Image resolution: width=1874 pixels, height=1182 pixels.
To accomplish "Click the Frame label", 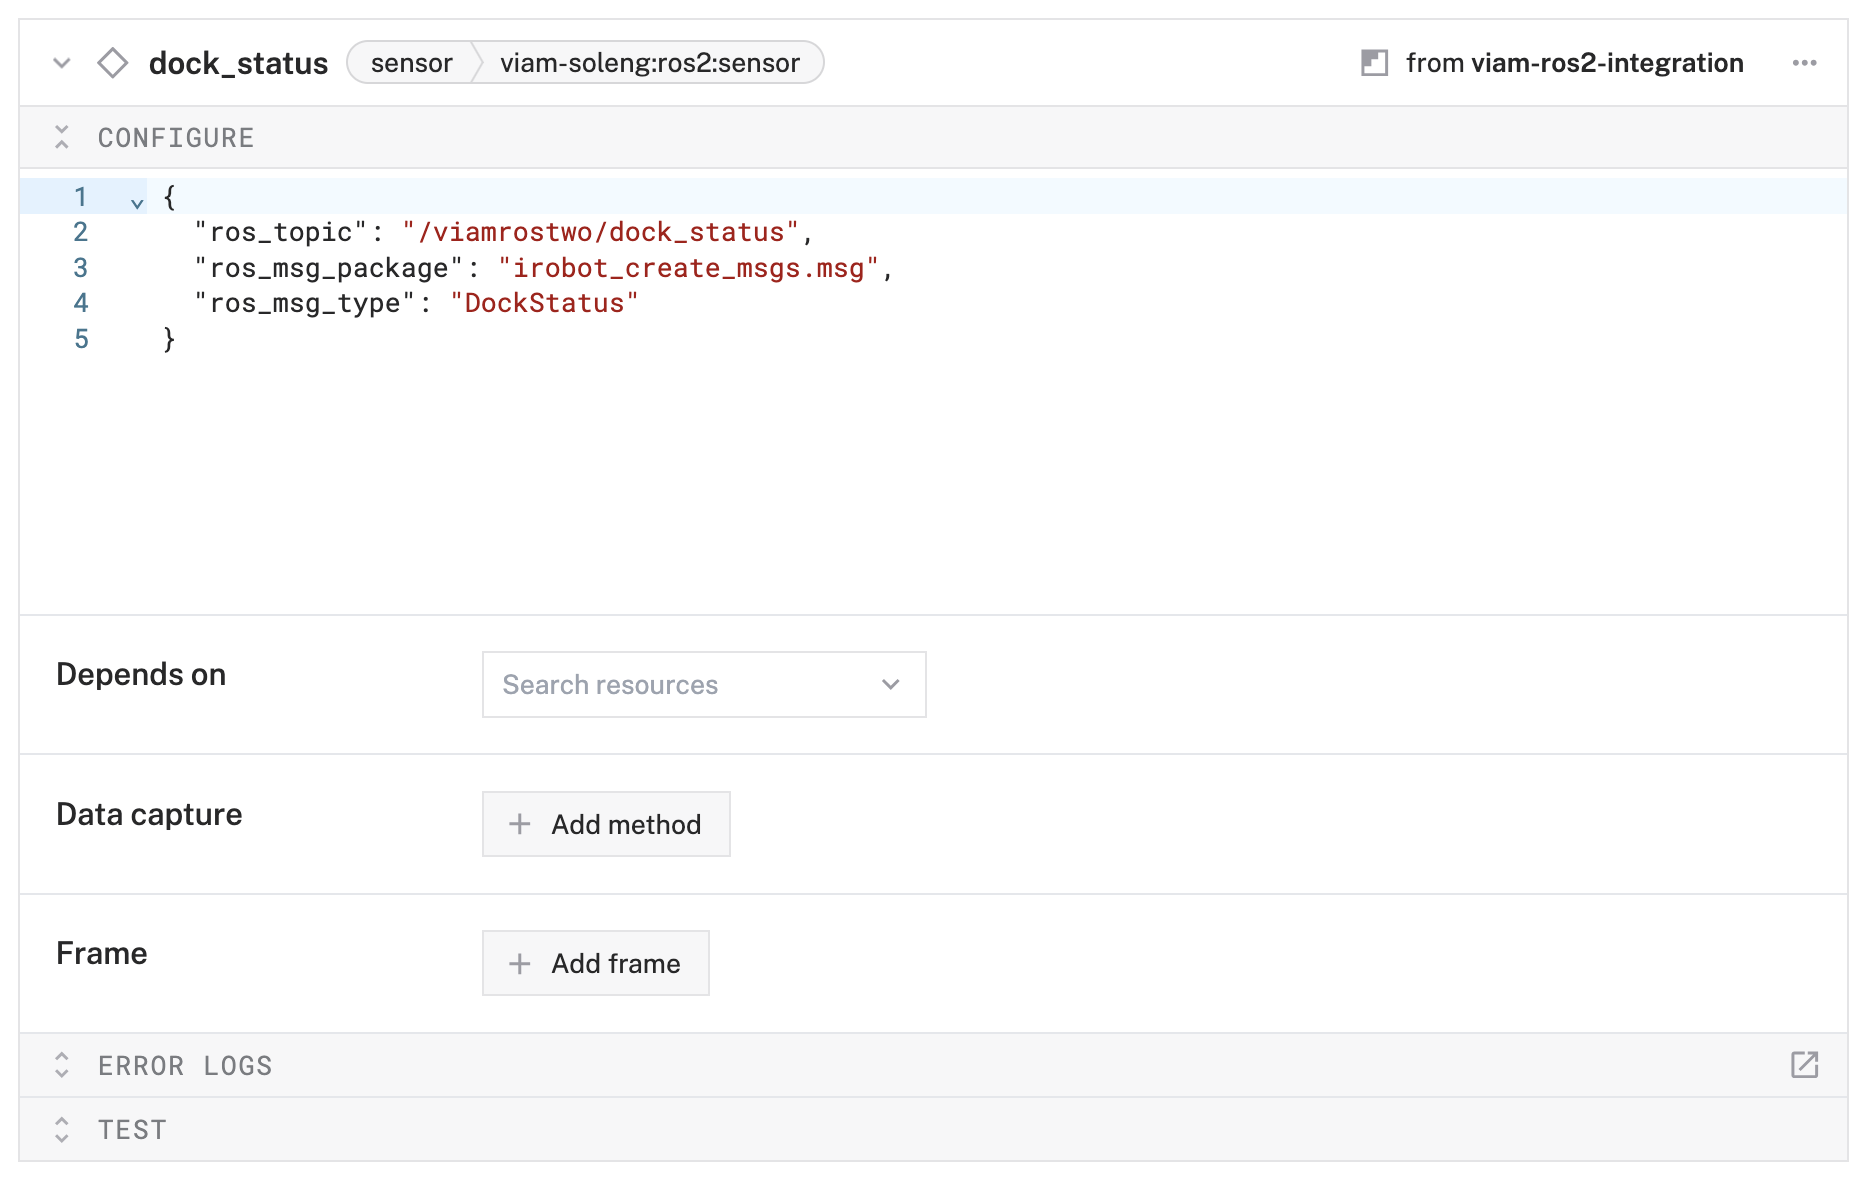I will click(x=102, y=953).
